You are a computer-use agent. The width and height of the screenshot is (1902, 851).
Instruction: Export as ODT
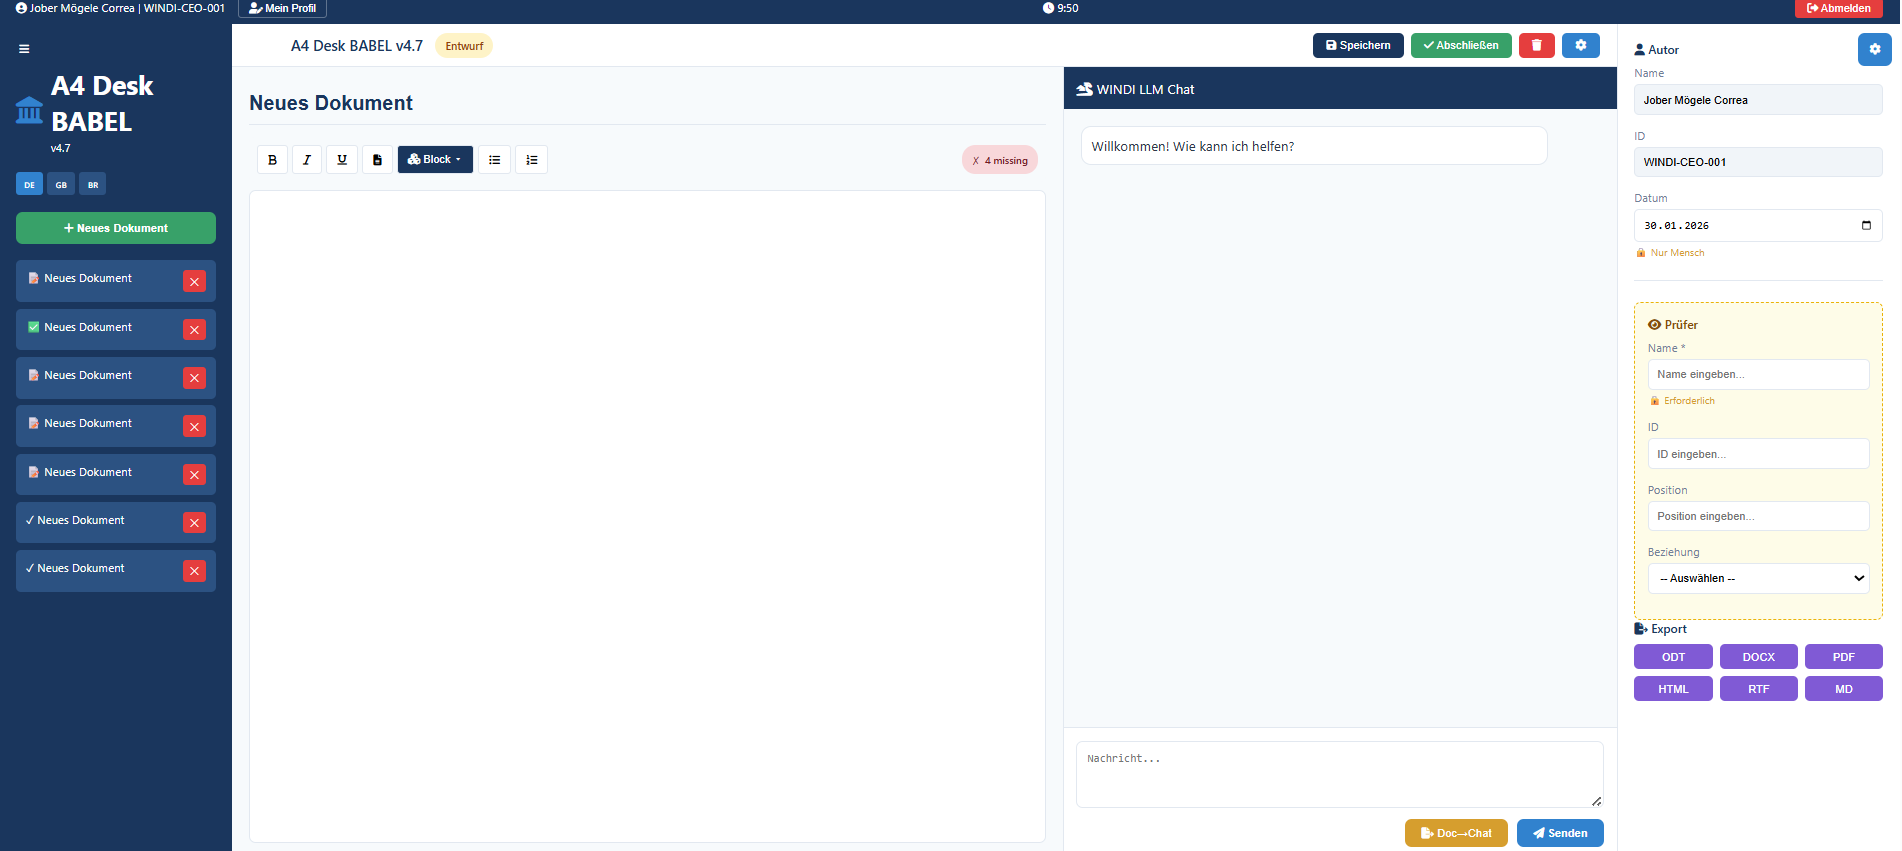[1673, 657]
